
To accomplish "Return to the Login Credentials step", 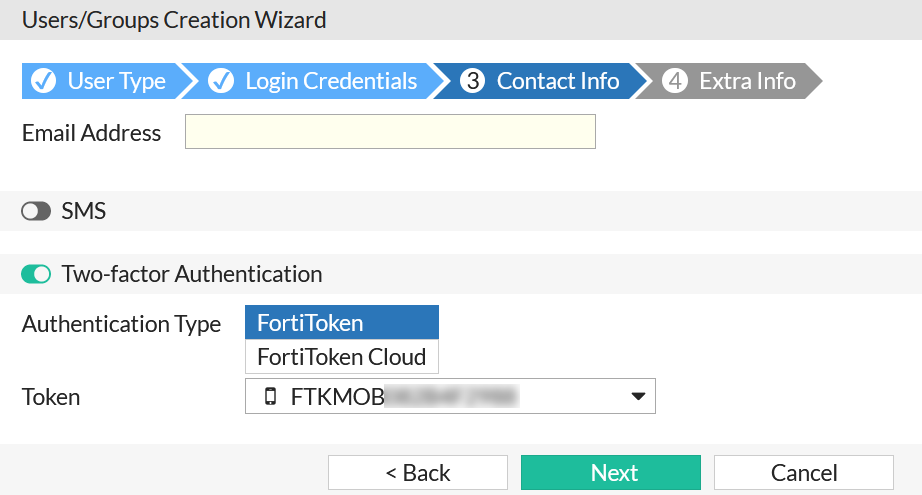I will coord(330,81).
